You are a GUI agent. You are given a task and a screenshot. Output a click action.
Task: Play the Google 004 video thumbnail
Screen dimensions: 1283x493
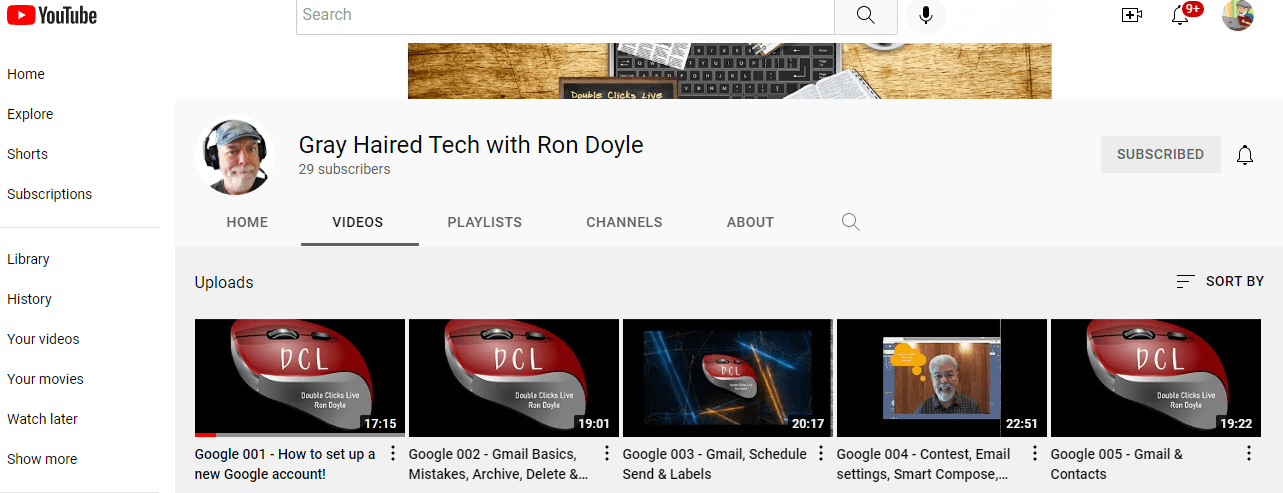click(942, 378)
